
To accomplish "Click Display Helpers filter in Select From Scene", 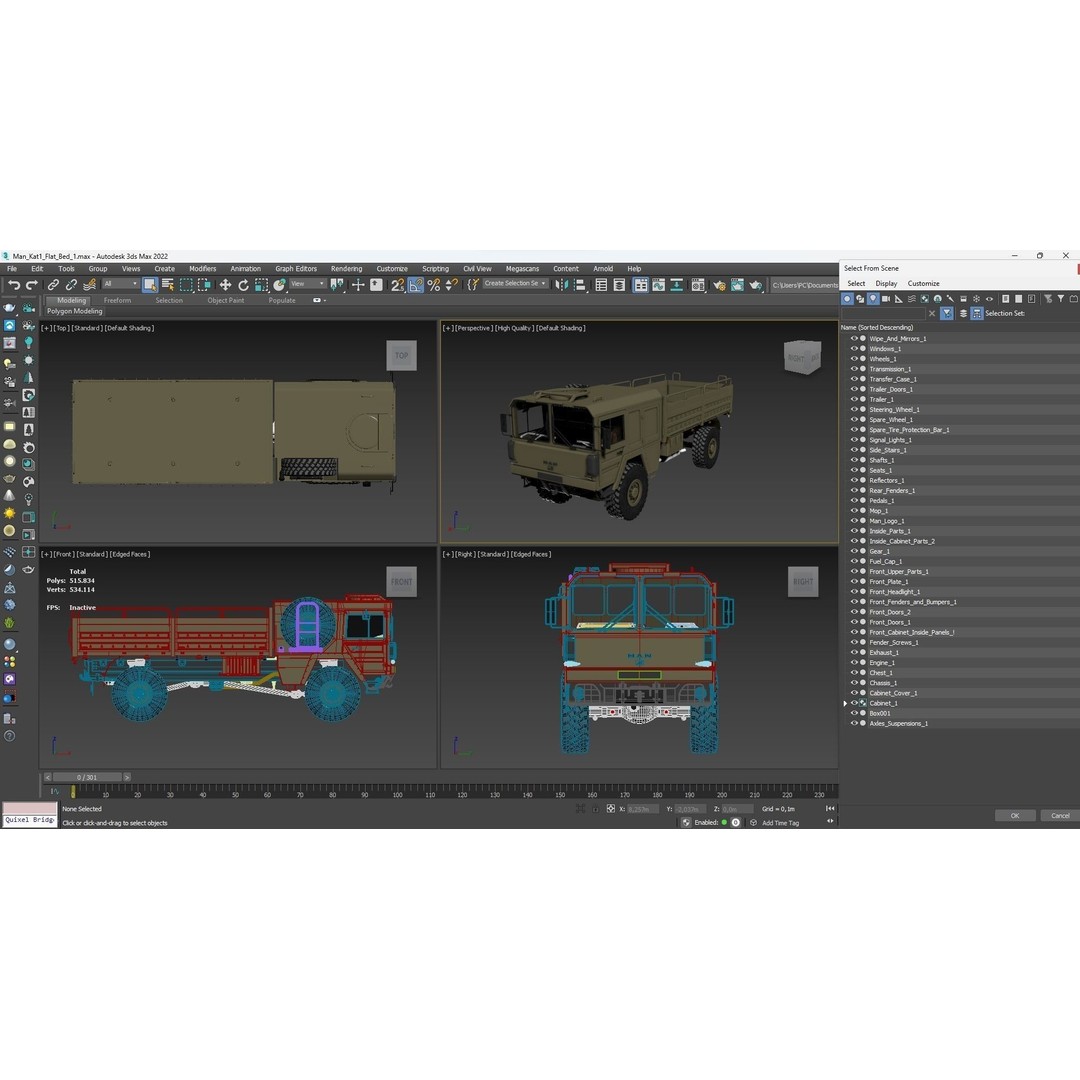I will tap(899, 299).
